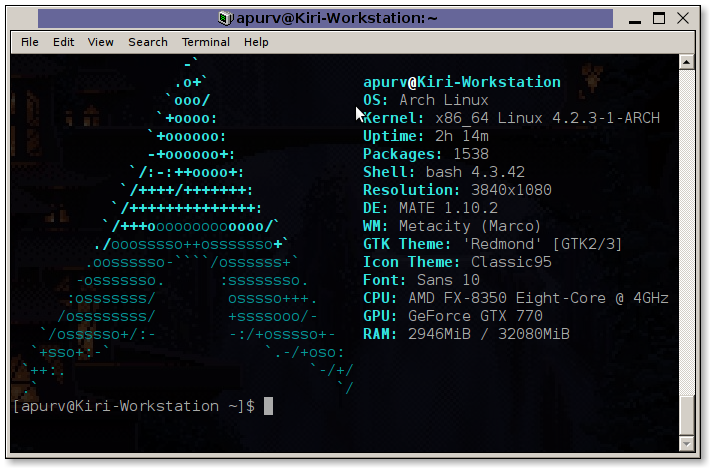
Task: Click the apurv@Kiri-Workstation header in output
Action: [462, 82]
